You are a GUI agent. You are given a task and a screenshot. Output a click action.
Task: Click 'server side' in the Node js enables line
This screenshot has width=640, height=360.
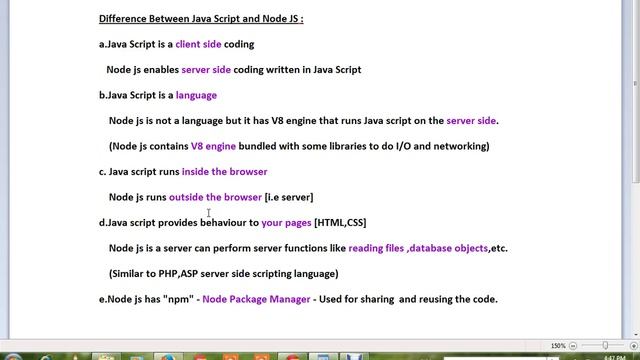[x=206, y=70]
